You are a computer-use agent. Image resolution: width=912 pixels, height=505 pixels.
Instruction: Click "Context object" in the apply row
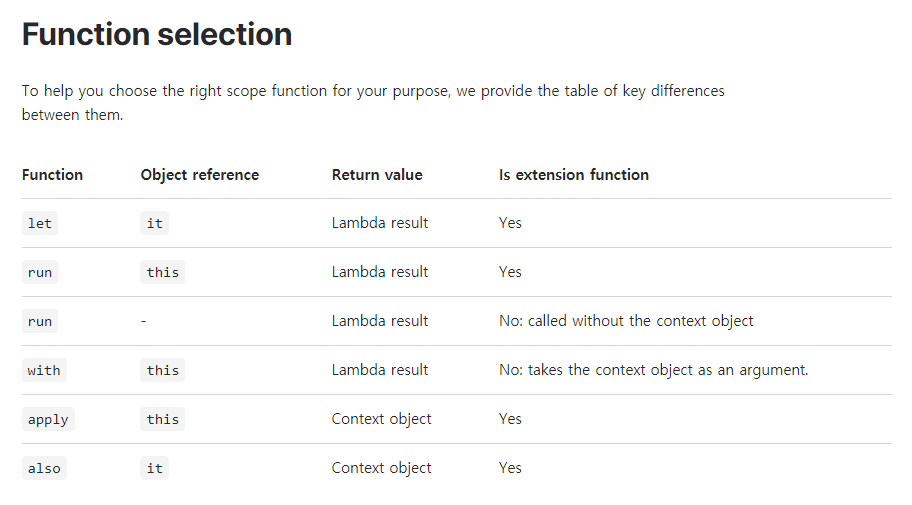pos(381,419)
